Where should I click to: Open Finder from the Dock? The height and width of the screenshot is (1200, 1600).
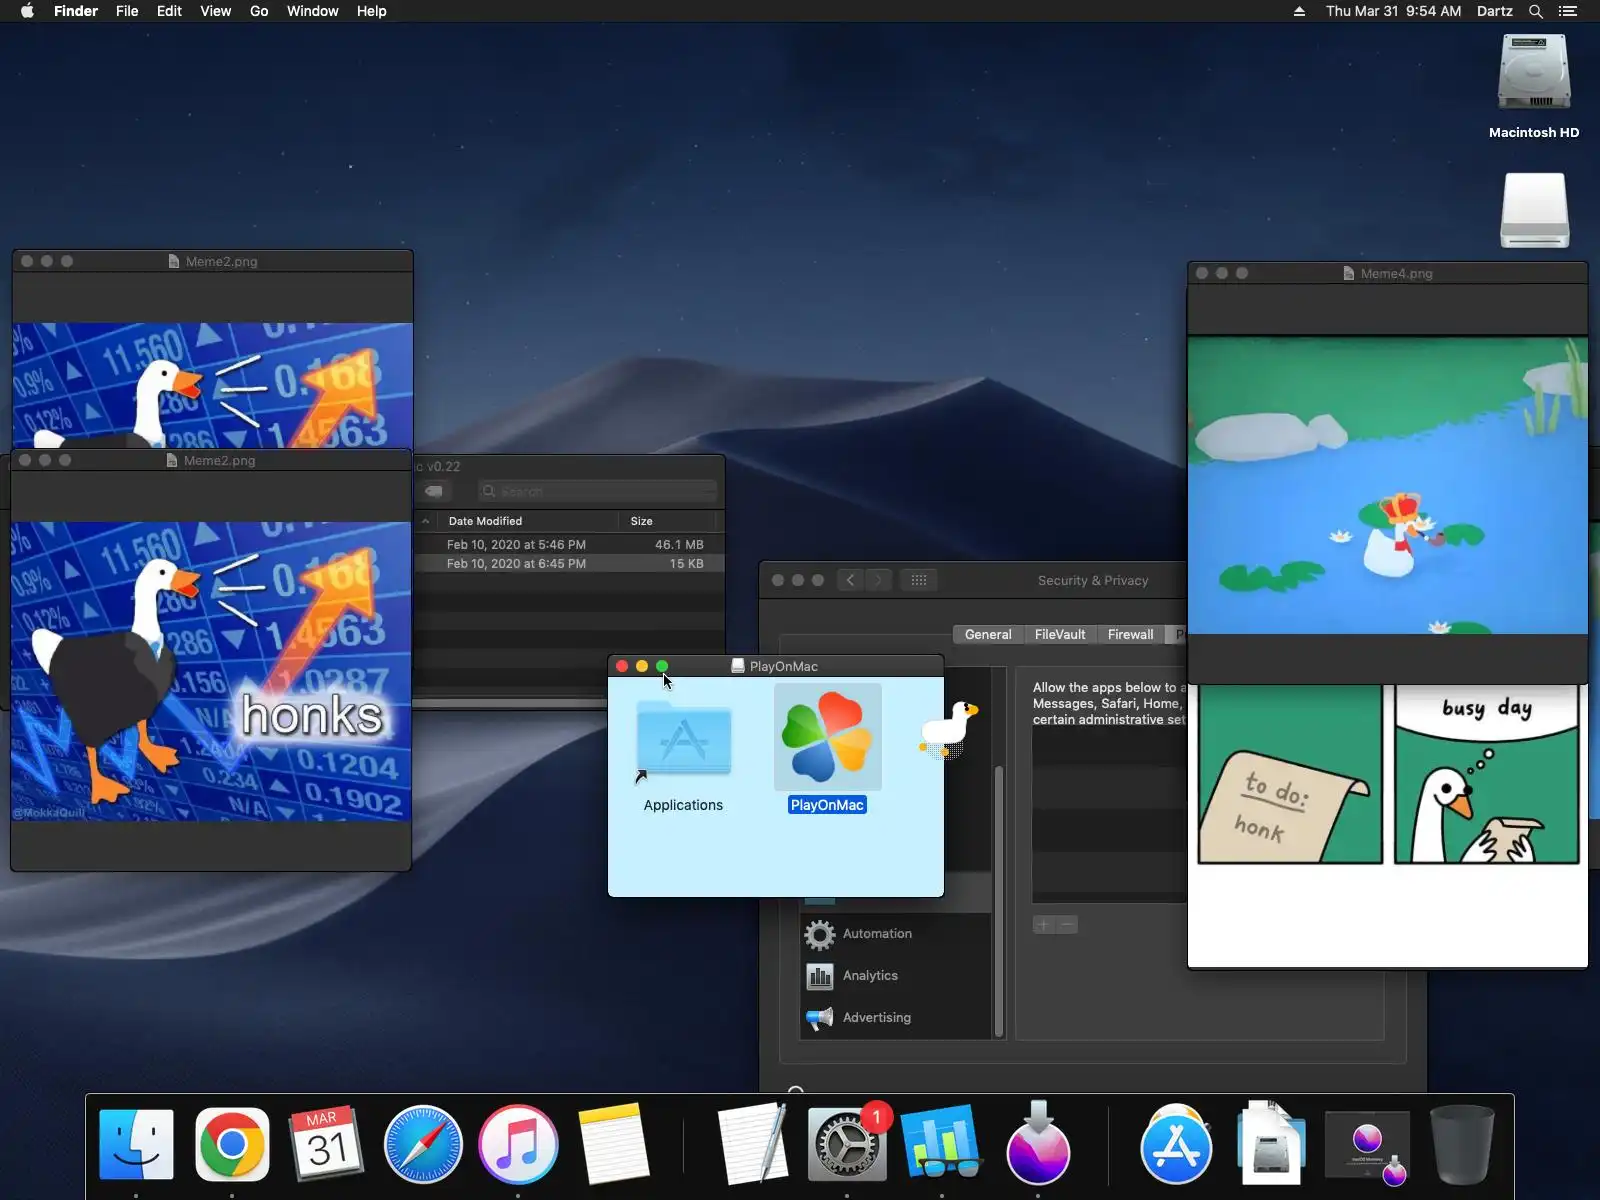tap(137, 1144)
